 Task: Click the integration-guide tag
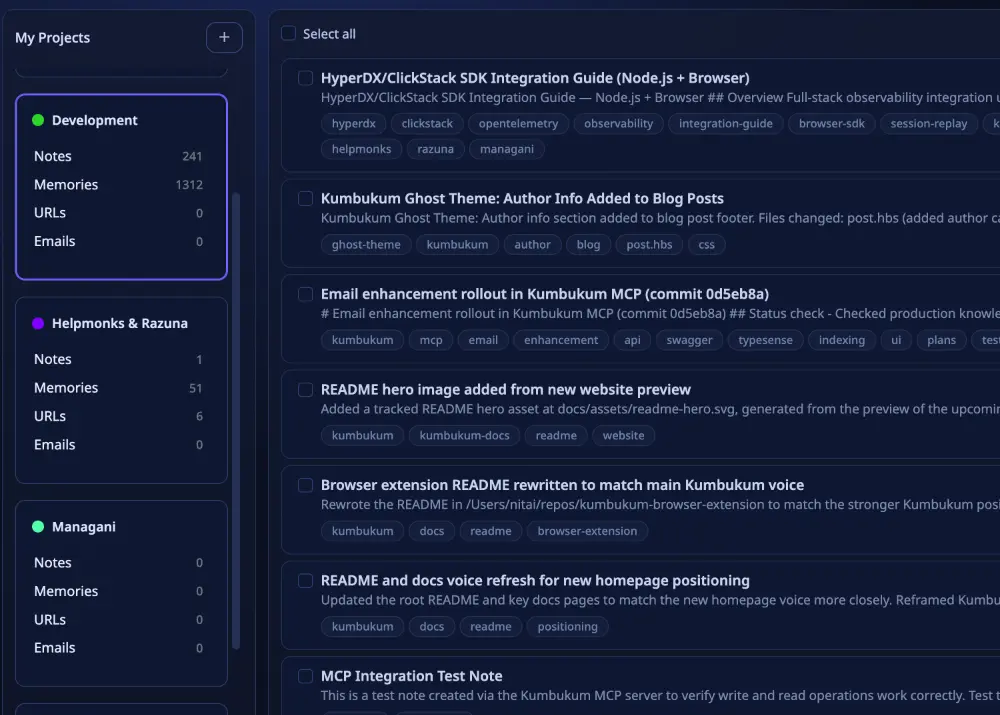pos(726,124)
